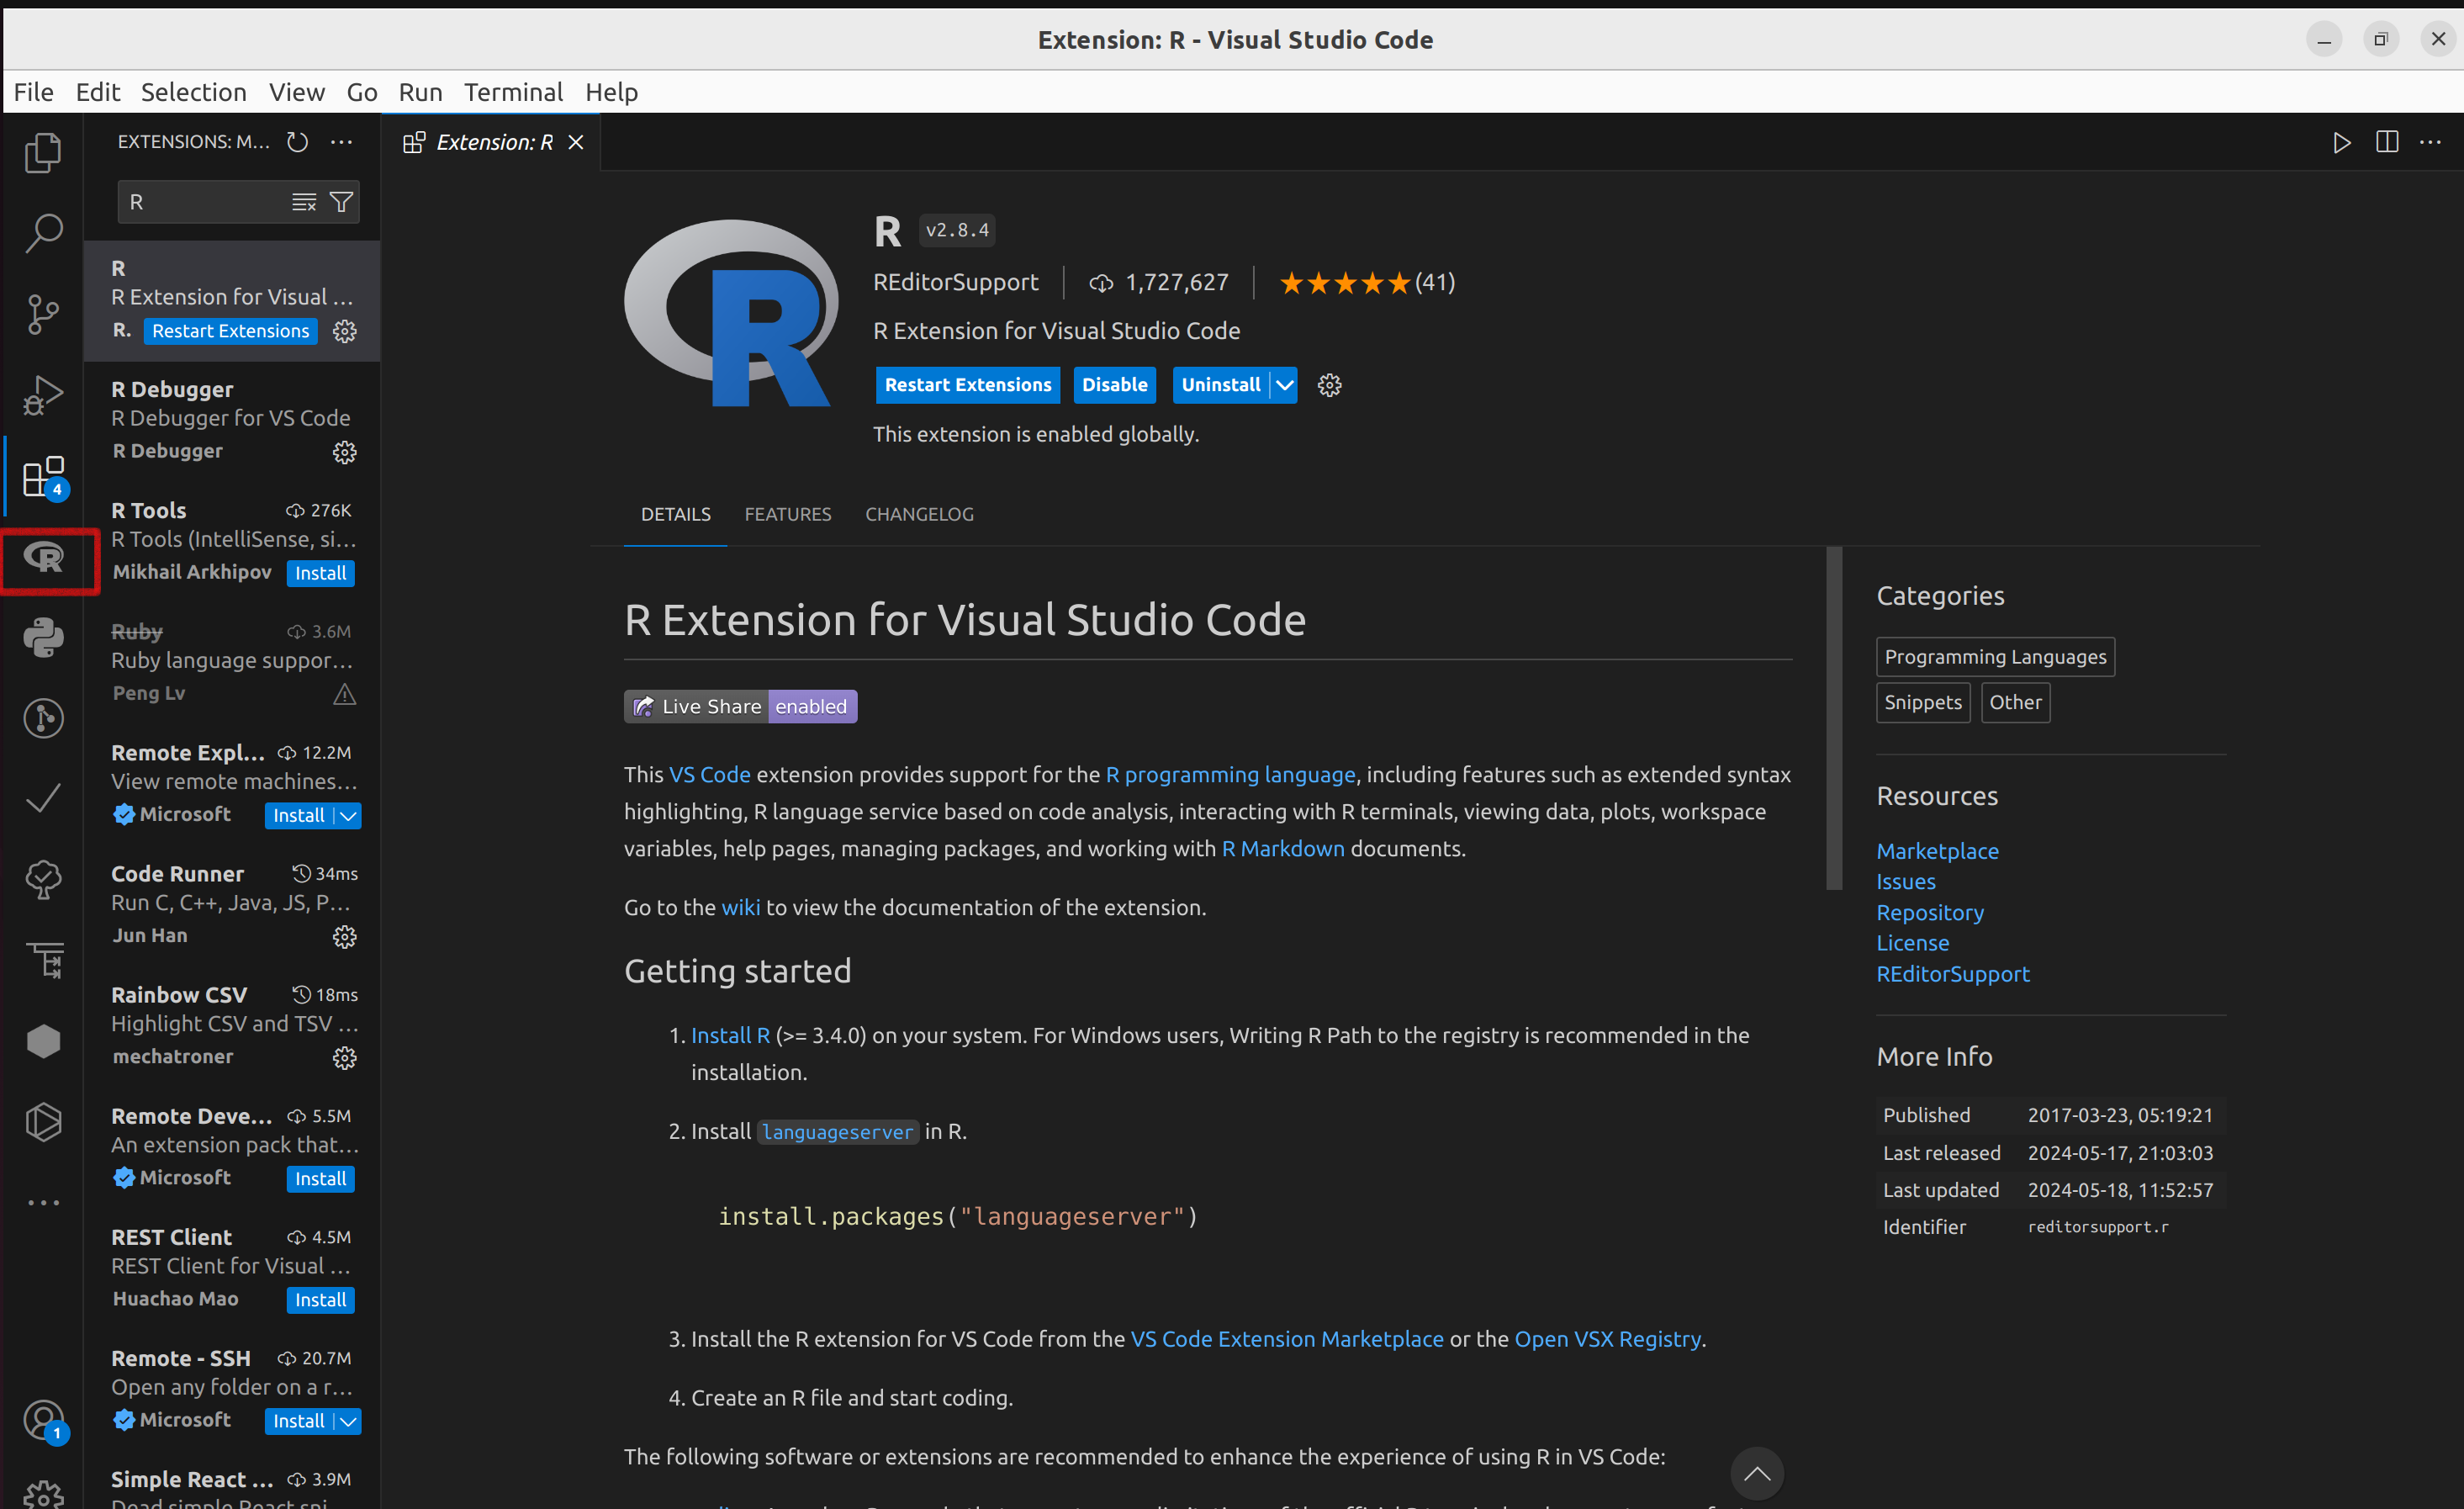Click the README vertical scrollbar
2464x1509 pixels.
pyautogui.click(x=1833, y=719)
